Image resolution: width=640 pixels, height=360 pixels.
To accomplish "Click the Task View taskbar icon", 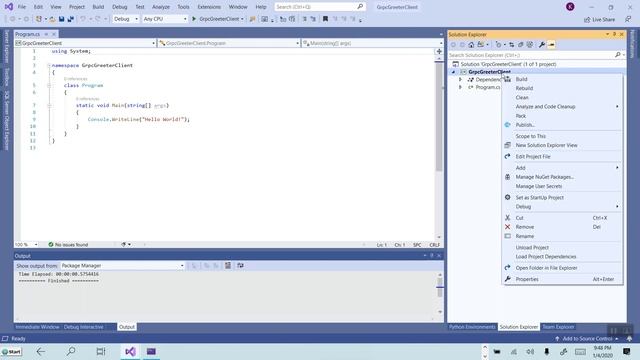I will coord(100,351).
